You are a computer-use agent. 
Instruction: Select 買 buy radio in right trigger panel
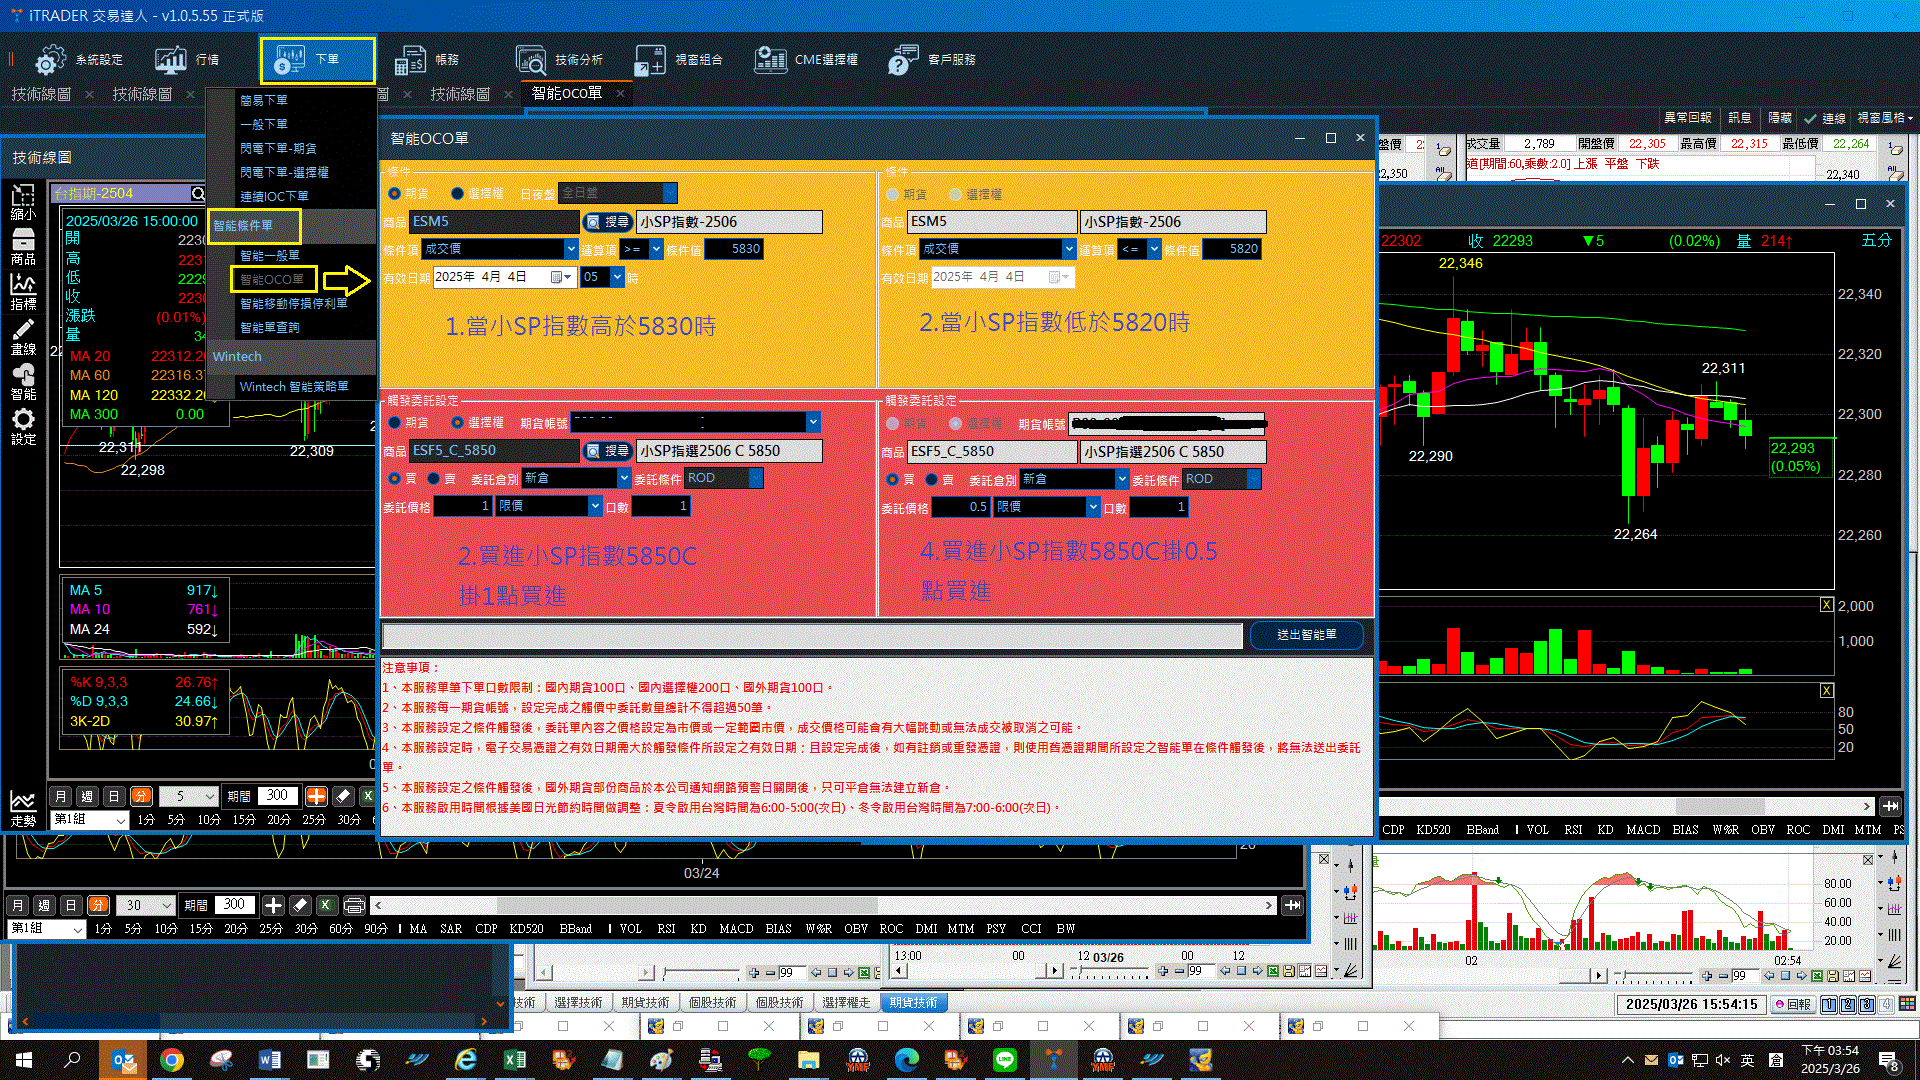point(893,479)
